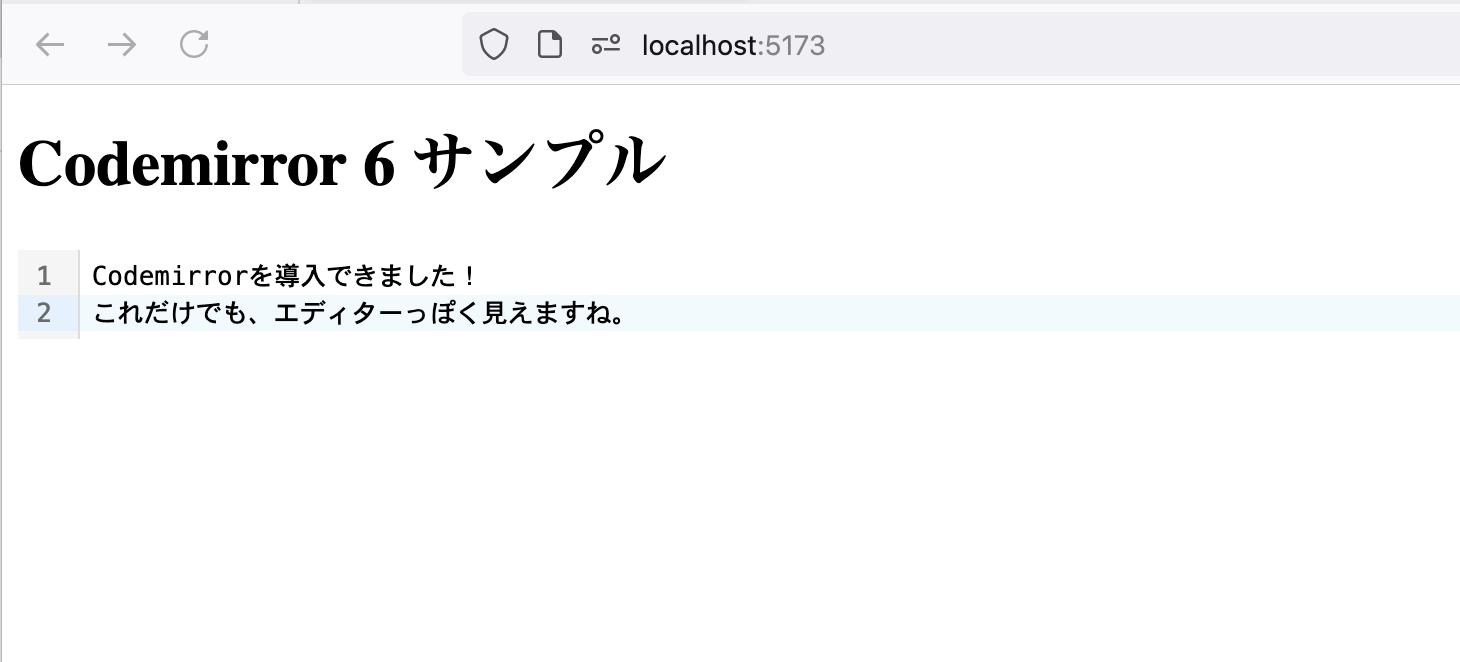1460x662 pixels.
Task: Click the reload page icon
Action: [194, 44]
